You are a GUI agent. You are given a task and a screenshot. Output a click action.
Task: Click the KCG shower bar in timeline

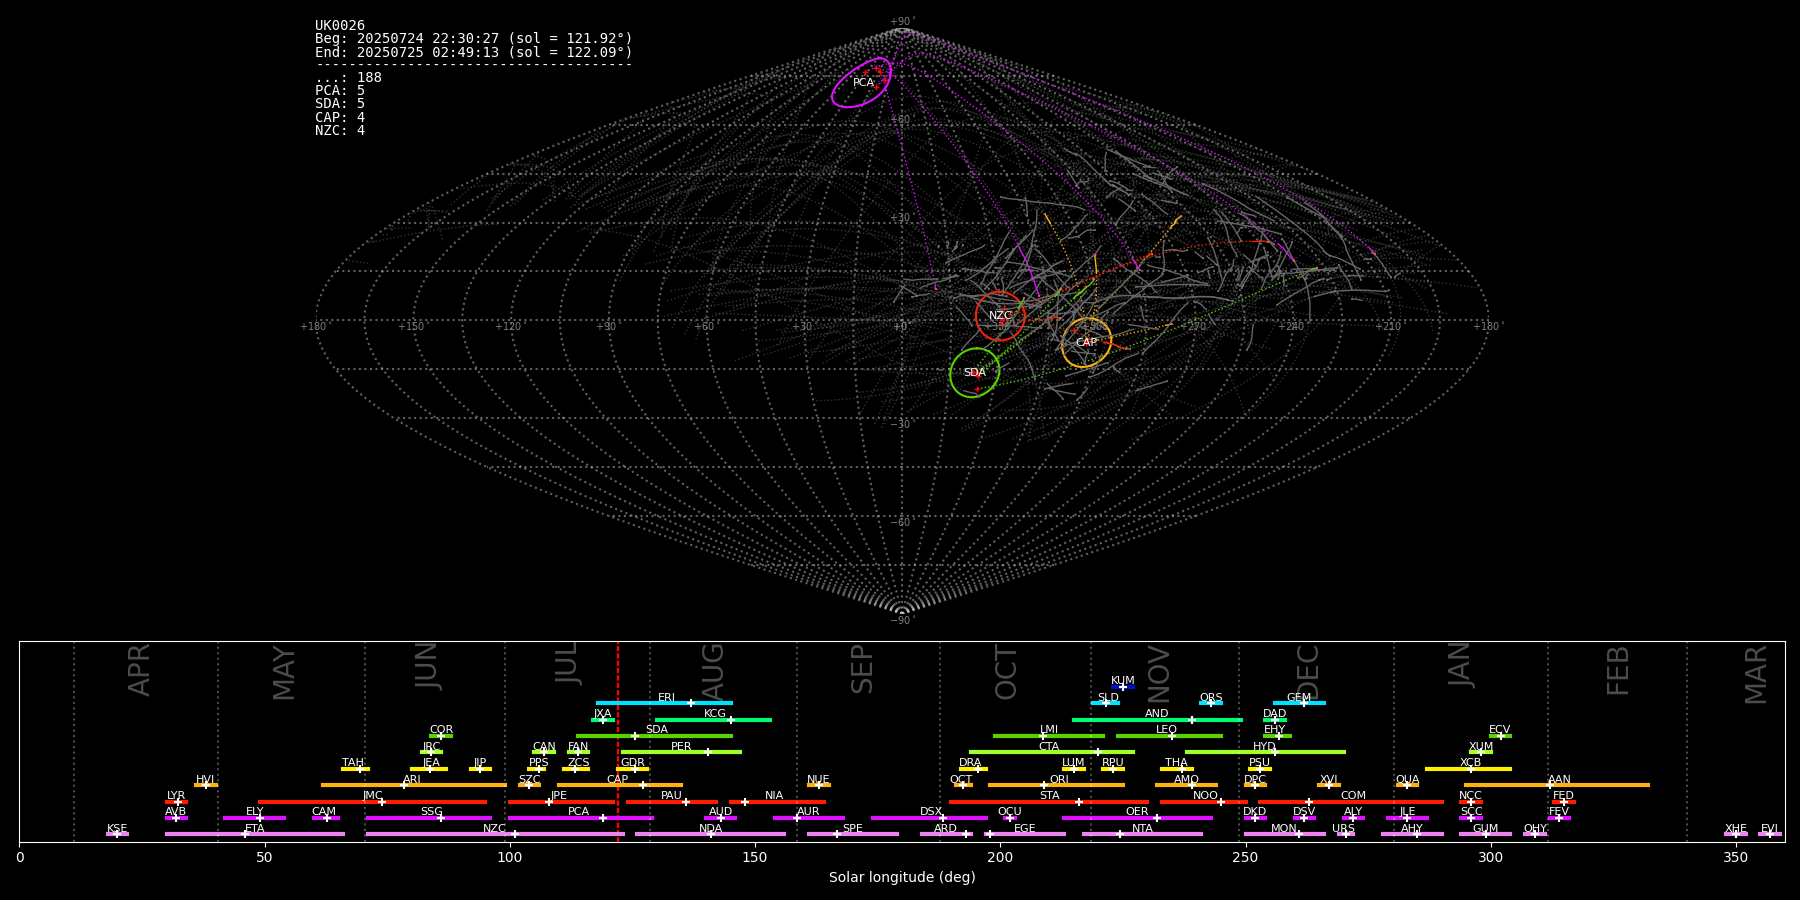pyautogui.click(x=713, y=719)
